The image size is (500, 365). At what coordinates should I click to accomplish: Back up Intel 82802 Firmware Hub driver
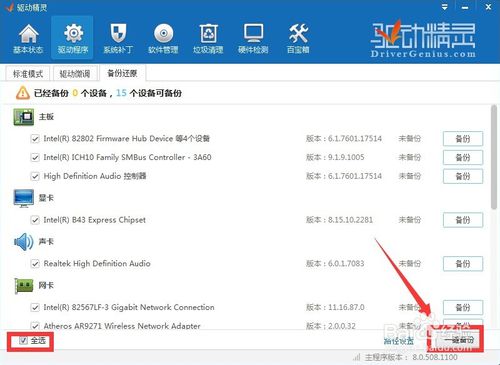click(x=463, y=139)
